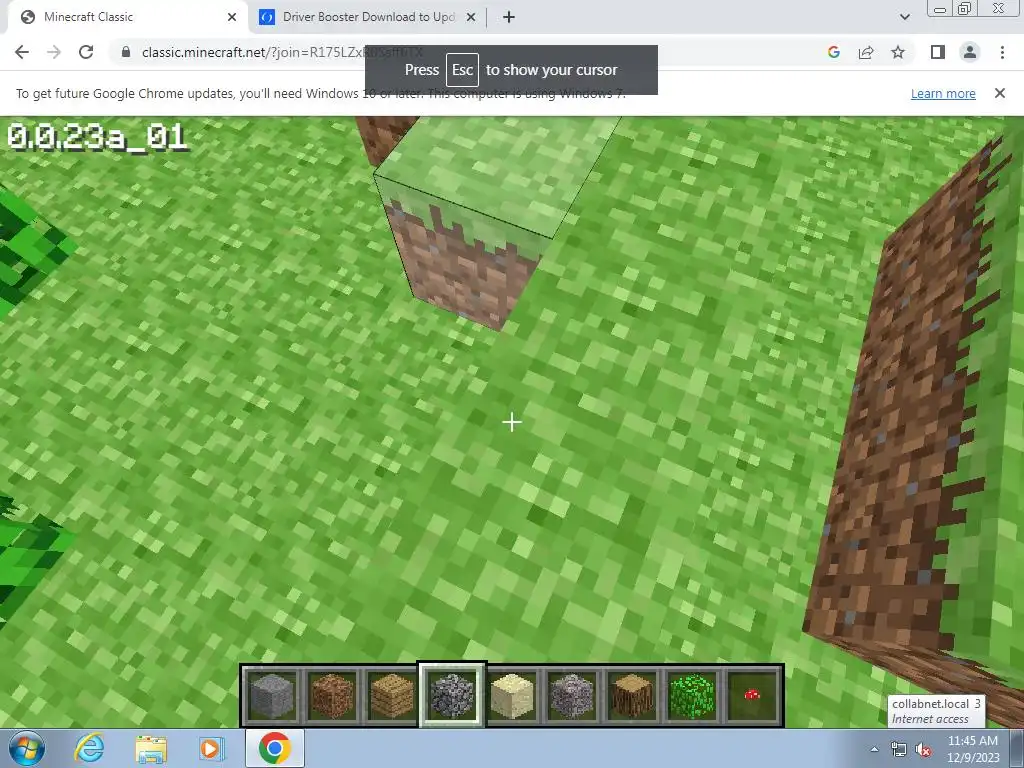
Task: Select the wooden planks block in hotbar
Action: (x=392, y=696)
